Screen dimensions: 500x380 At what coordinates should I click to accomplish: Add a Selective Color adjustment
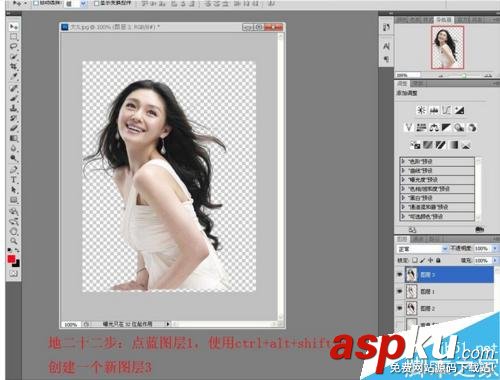tap(466, 145)
